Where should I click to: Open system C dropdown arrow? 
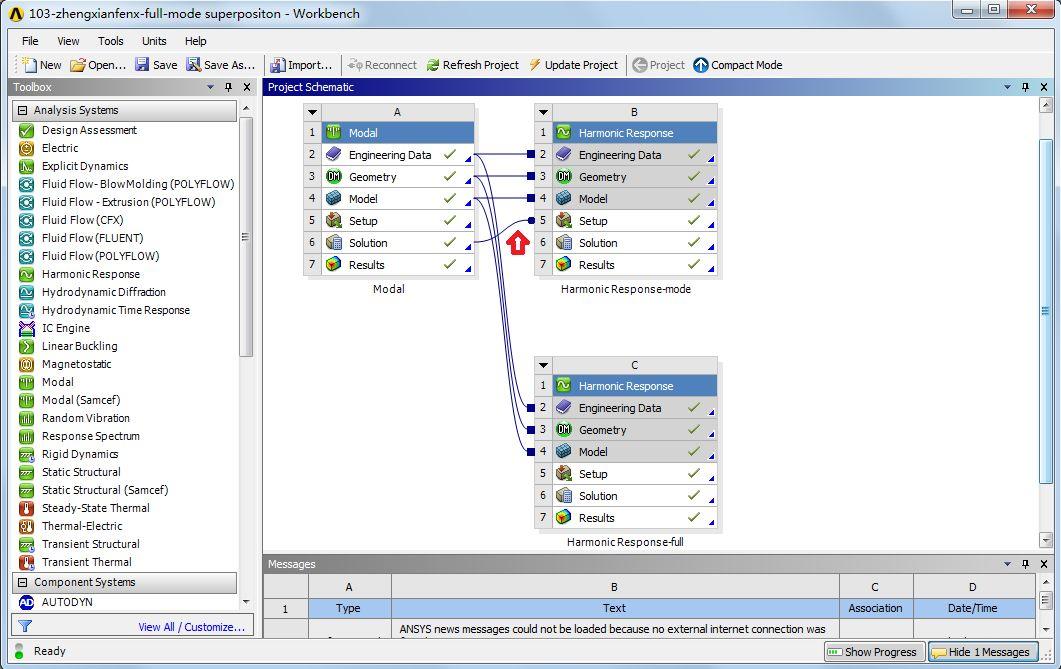[543, 365]
